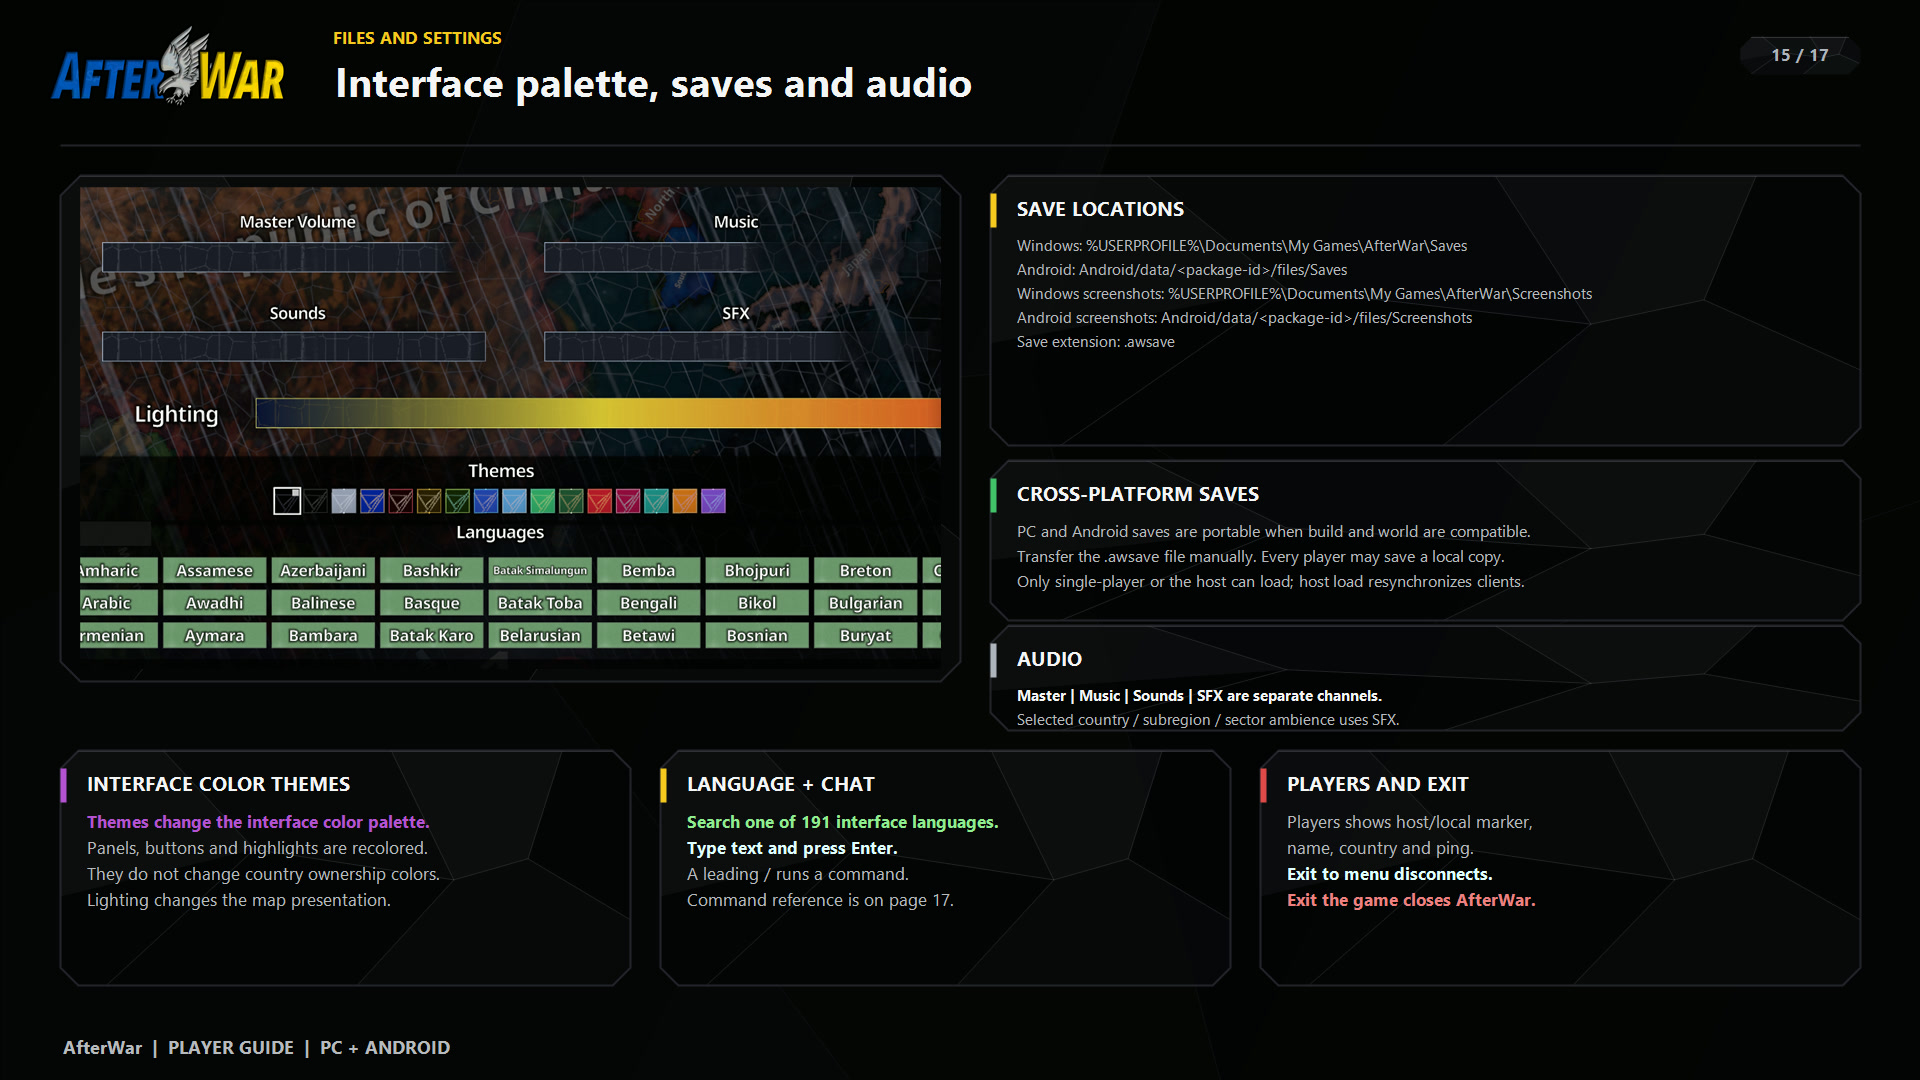Screen dimensions: 1920x1080
Task: Select the Batak Simalungun language
Action: click(540, 570)
